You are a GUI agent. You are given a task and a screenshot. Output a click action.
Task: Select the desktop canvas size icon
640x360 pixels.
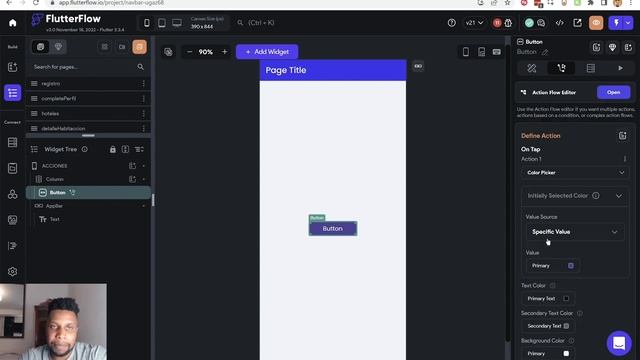click(177, 23)
